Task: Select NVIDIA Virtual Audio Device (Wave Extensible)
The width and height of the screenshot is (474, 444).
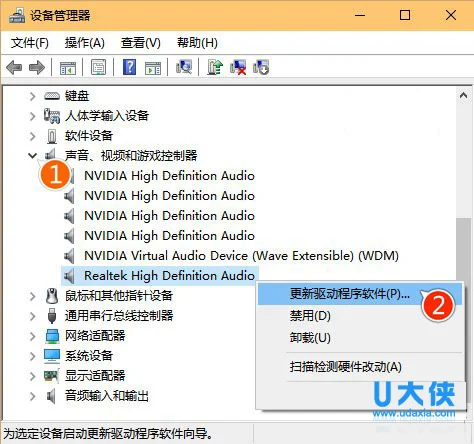Action: tap(242, 256)
